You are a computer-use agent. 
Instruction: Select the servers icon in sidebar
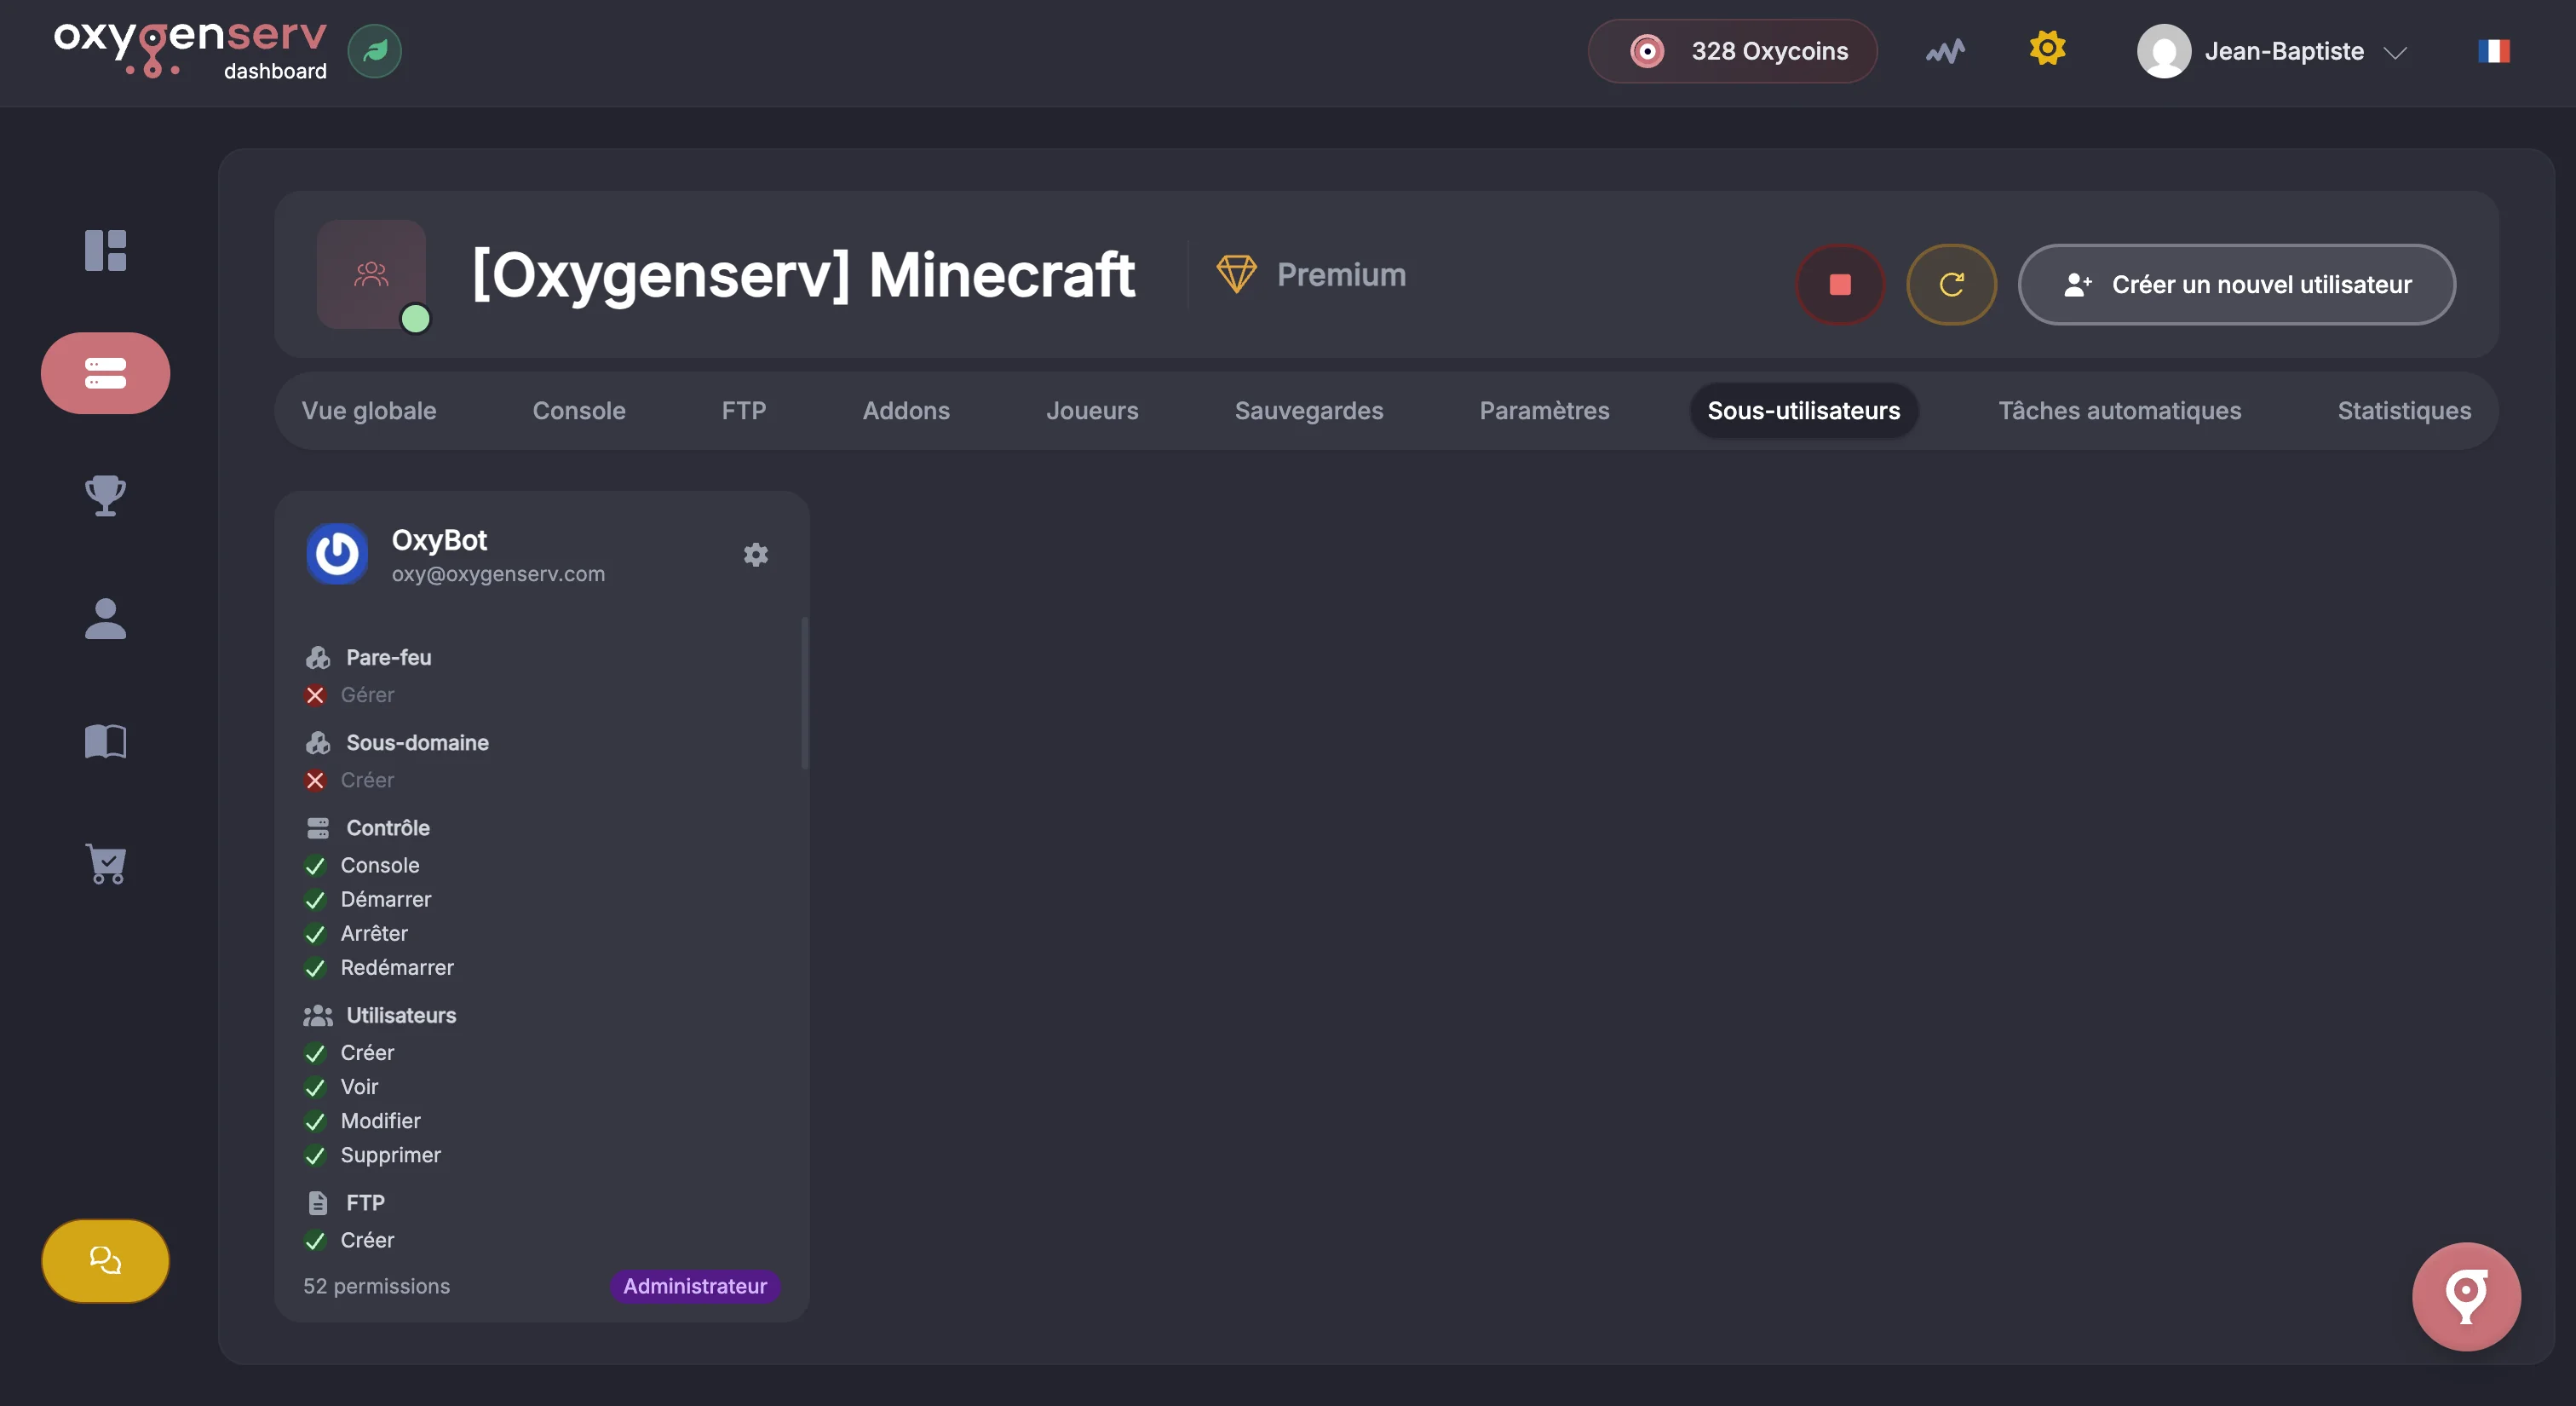pos(105,373)
